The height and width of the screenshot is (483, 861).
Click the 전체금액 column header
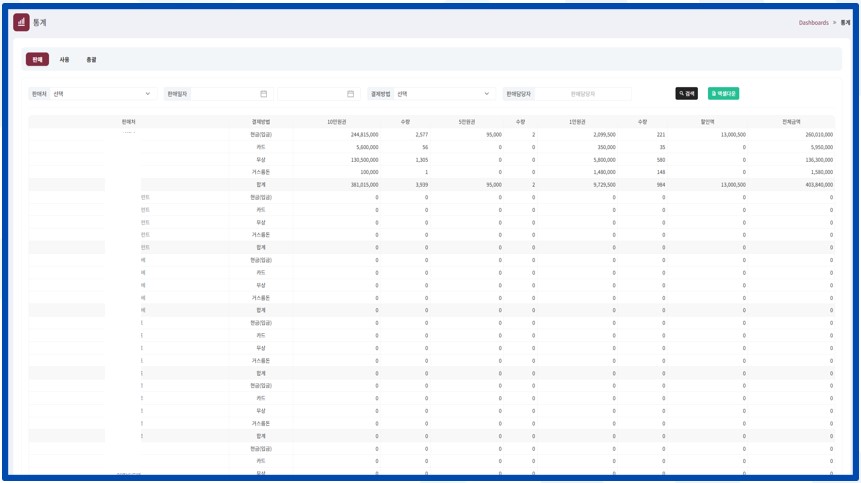(790, 121)
